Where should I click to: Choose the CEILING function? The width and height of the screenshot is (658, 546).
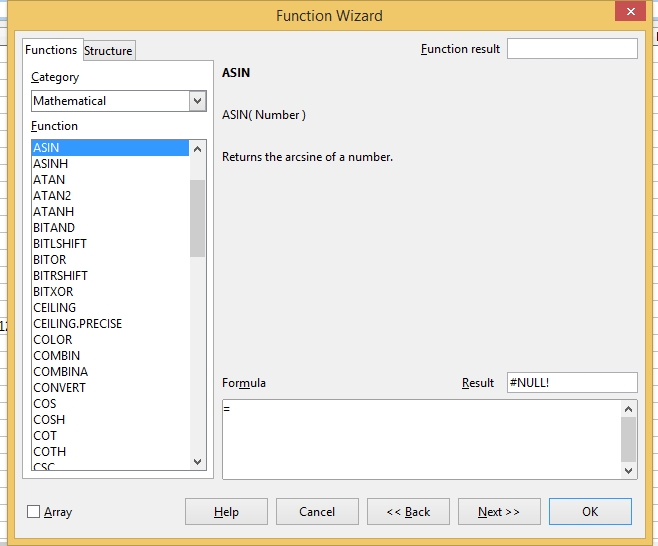pos(54,308)
